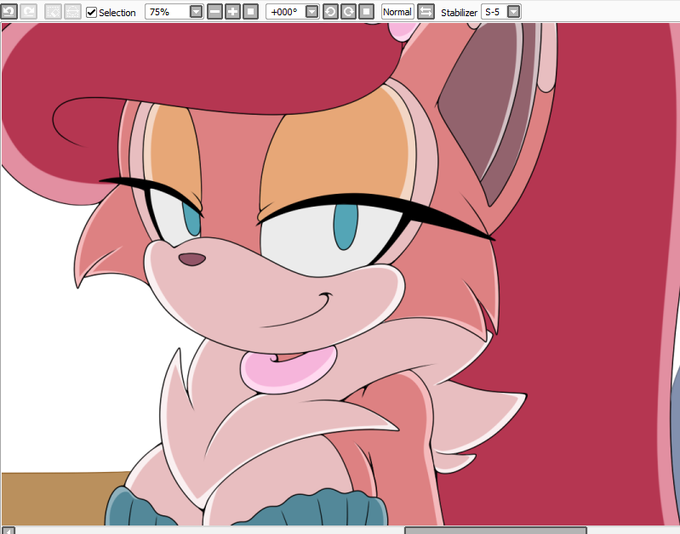Viewport: 680px width, 534px height.
Task: Reset the zoom with the square button
Action: click(x=251, y=12)
